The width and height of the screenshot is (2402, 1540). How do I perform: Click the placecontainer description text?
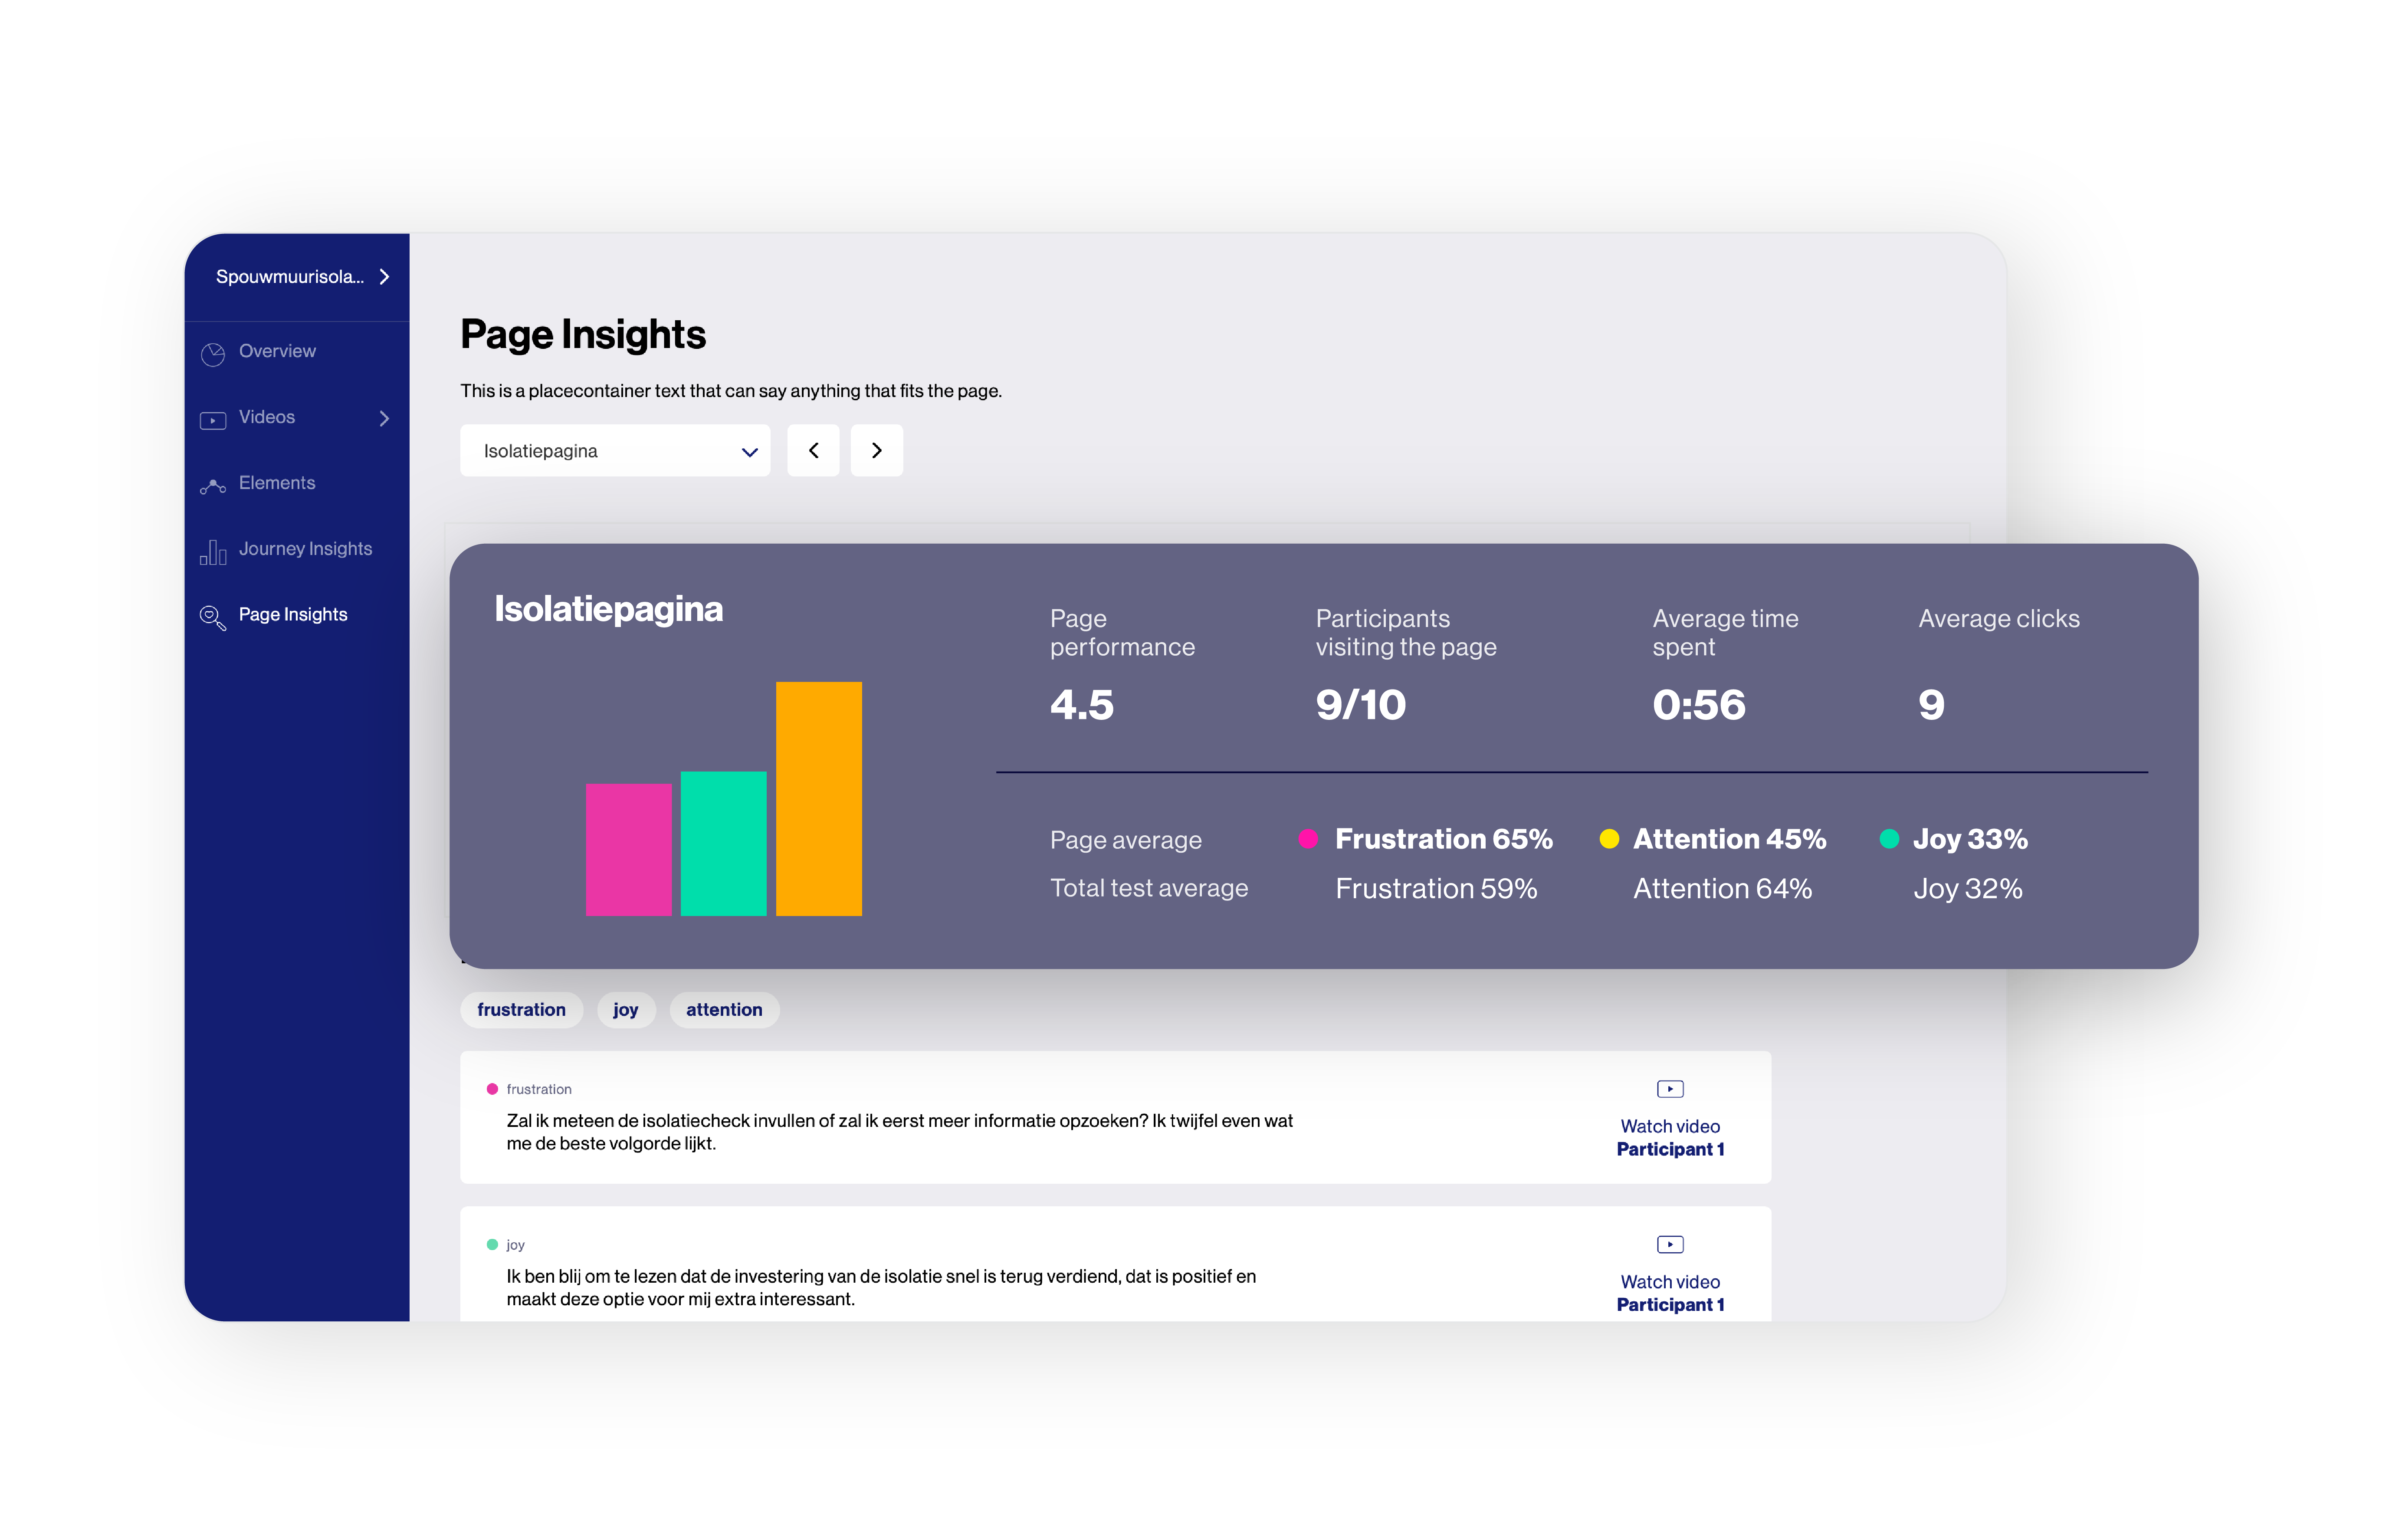pos(731,392)
